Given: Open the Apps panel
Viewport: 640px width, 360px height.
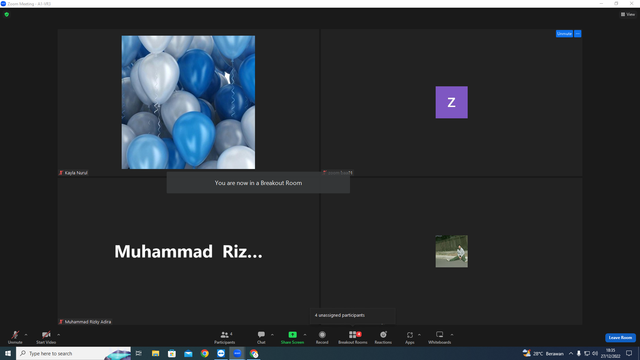Looking at the screenshot, I should [410, 337].
